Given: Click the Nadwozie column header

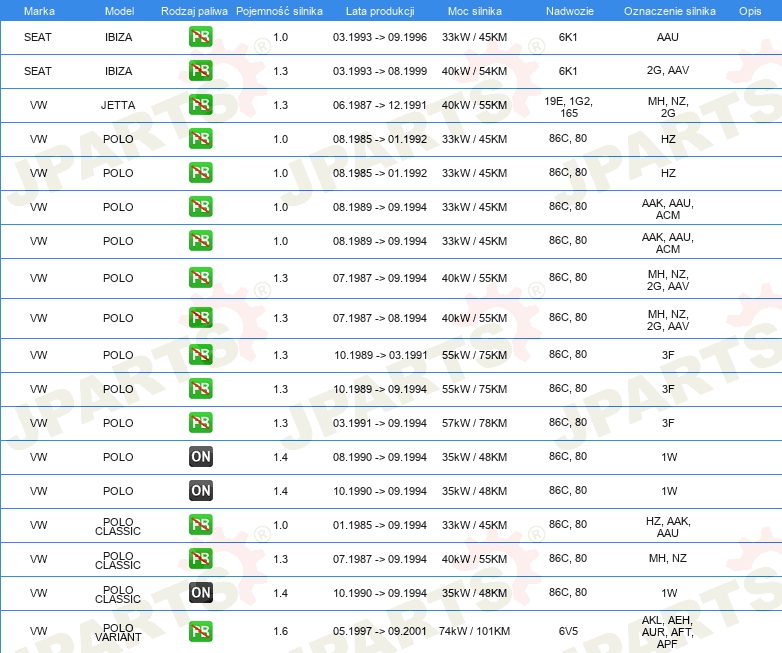Looking at the screenshot, I should 570,11.
